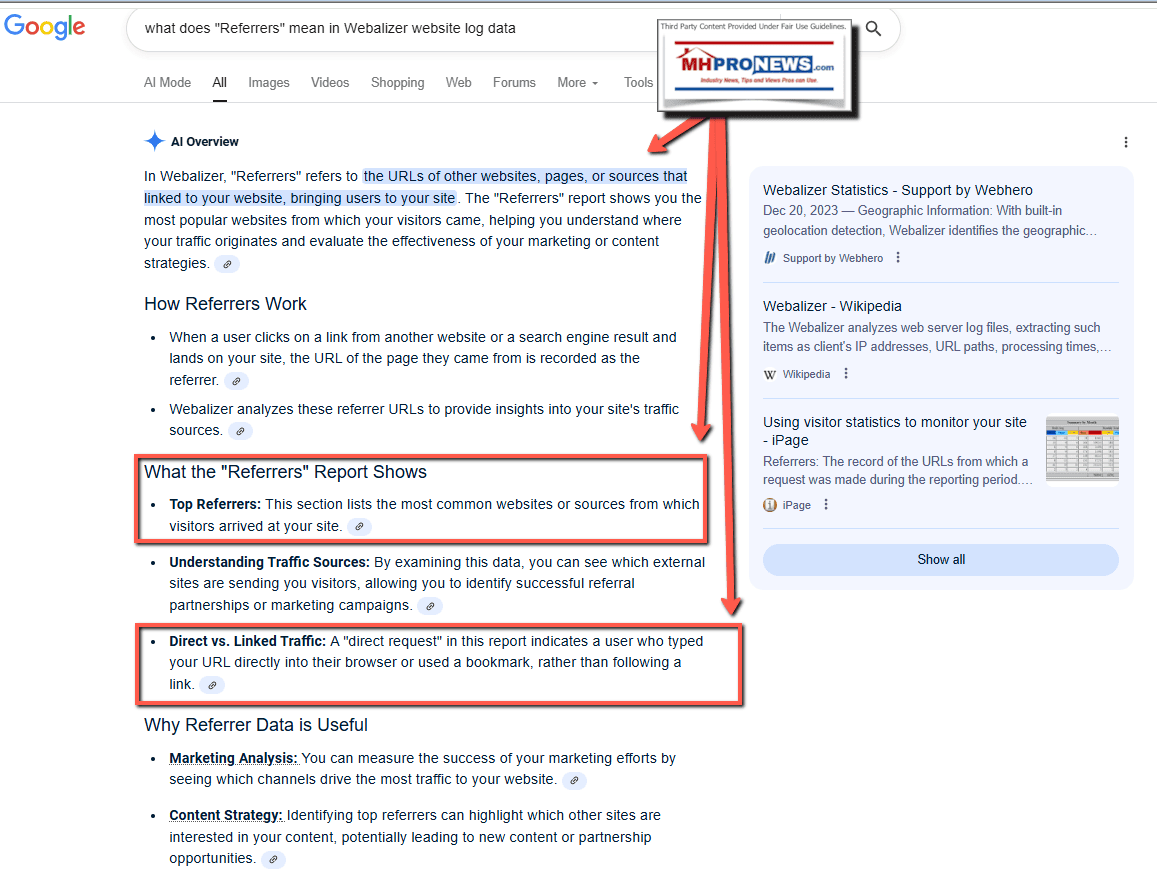Switch to Shopping tab
The height and width of the screenshot is (878, 1157).
398,83
